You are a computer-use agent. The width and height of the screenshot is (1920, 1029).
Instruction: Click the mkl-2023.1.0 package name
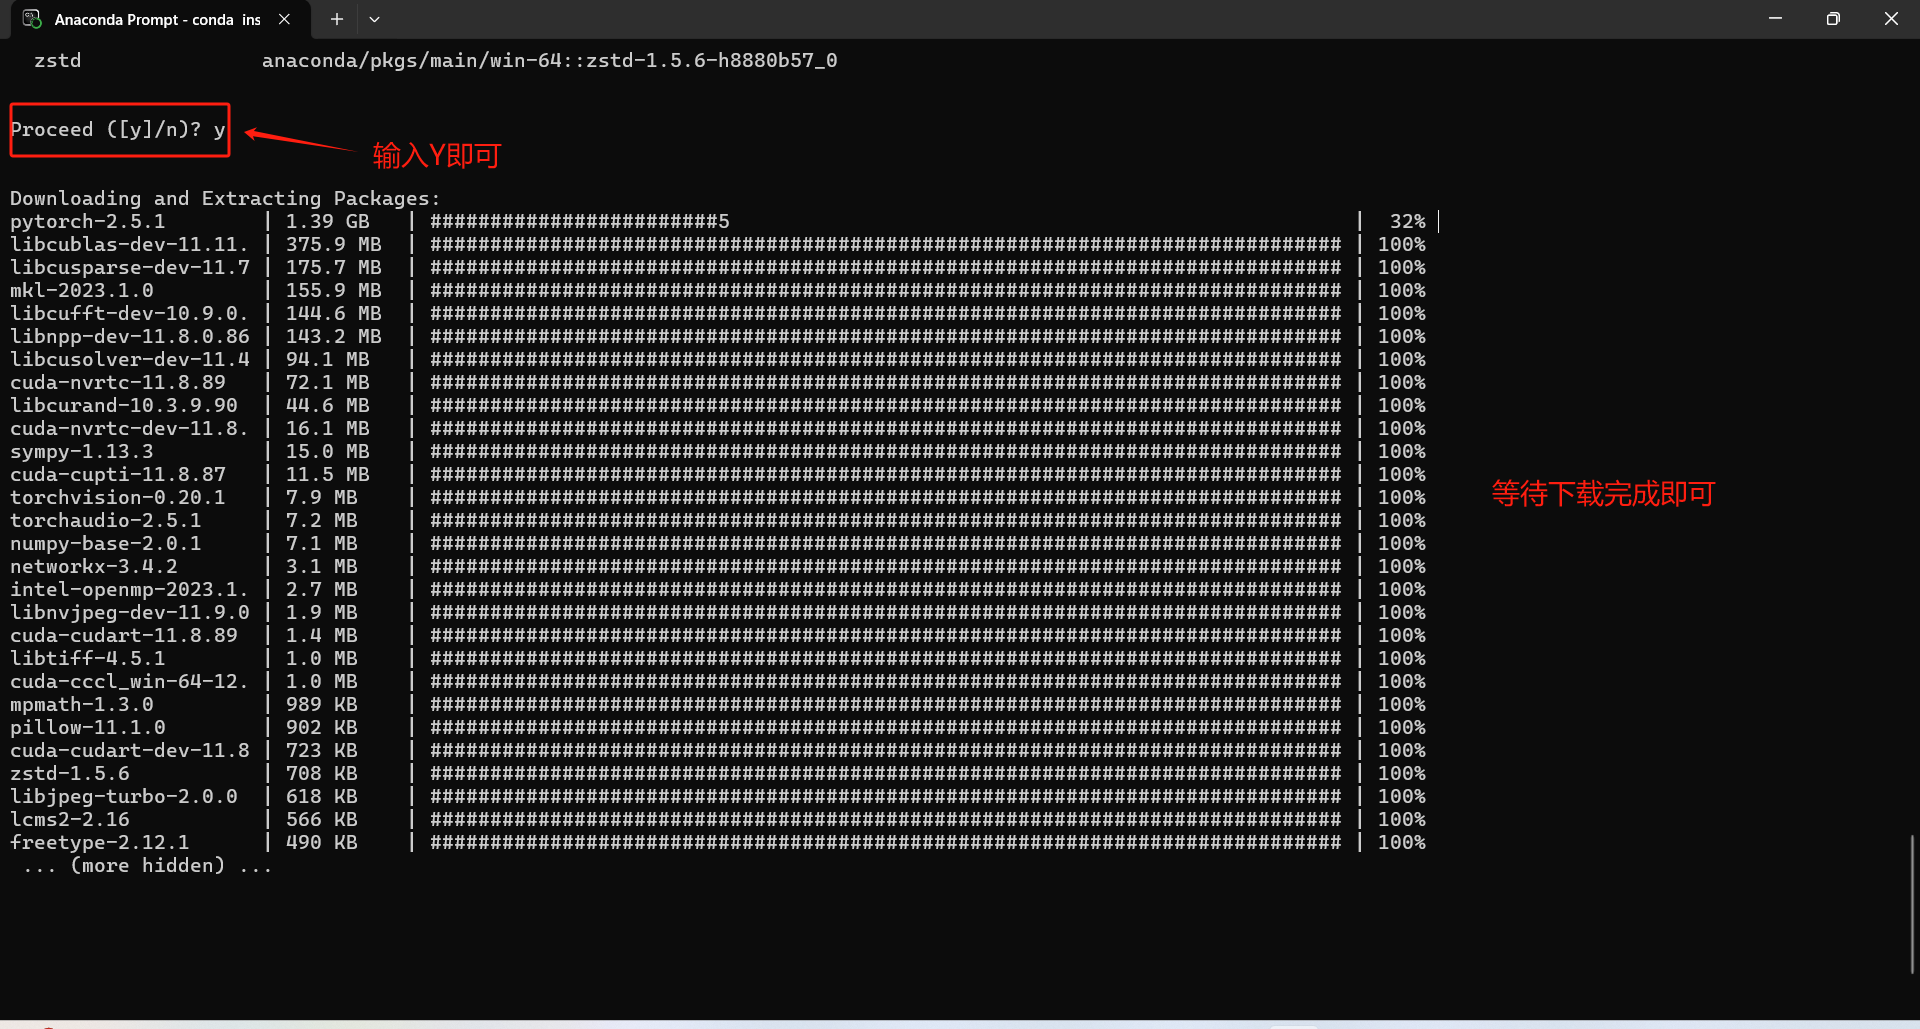pos(82,290)
